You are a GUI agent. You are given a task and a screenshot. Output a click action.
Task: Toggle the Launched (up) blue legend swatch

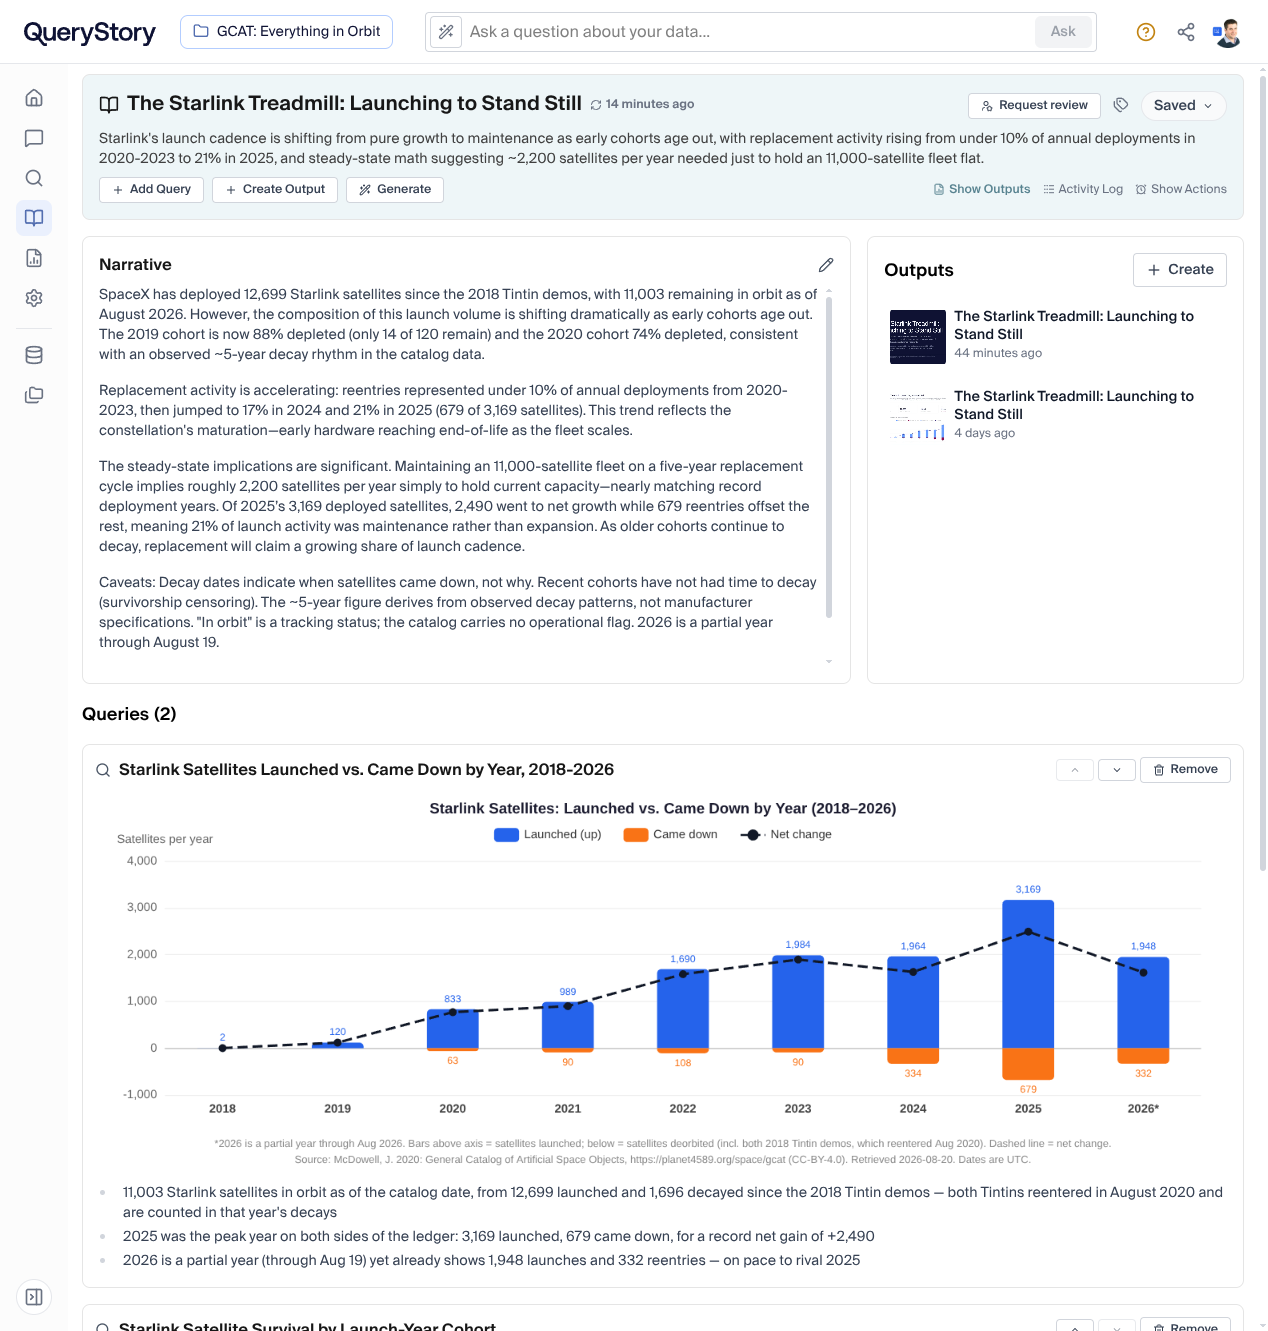click(506, 835)
